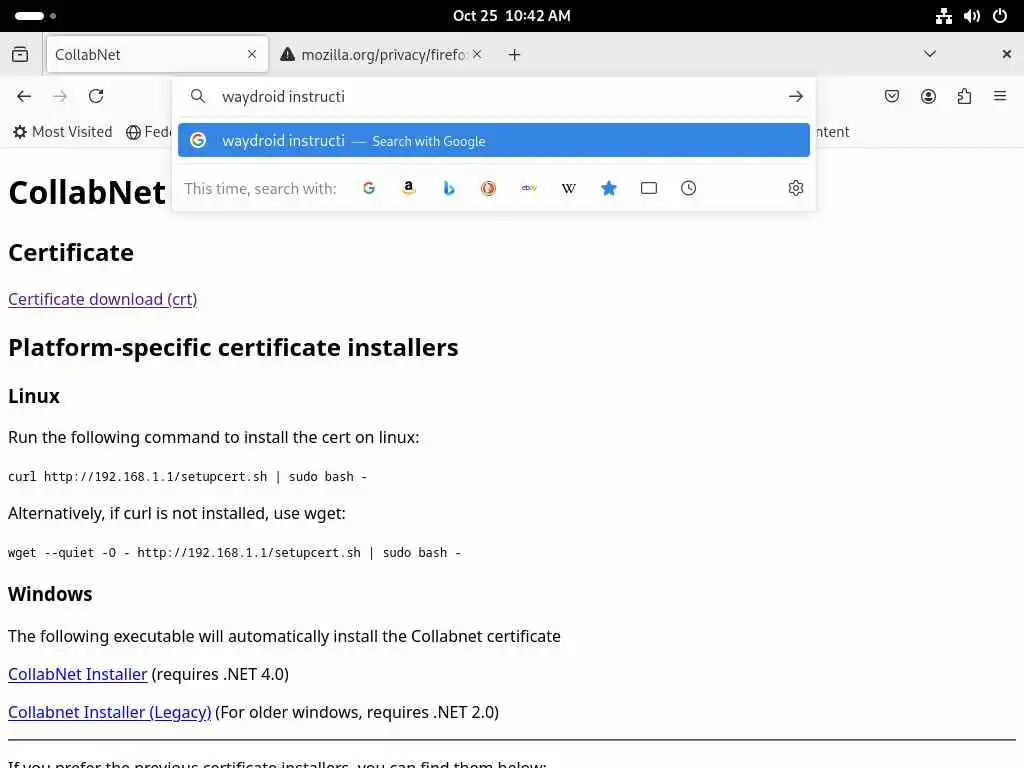Open the network status icon in top bar
This screenshot has width=1024, height=768.
(944, 16)
